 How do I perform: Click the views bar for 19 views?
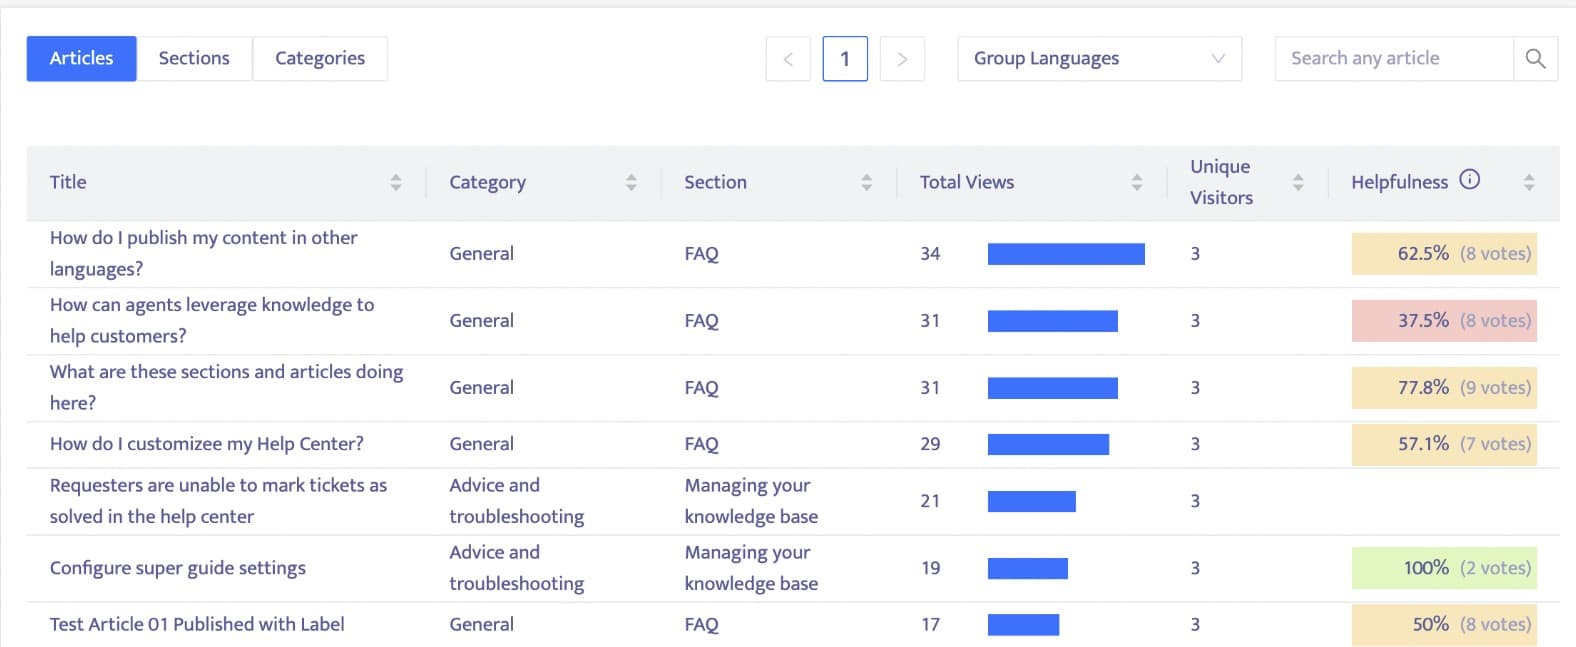[1028, 568]
